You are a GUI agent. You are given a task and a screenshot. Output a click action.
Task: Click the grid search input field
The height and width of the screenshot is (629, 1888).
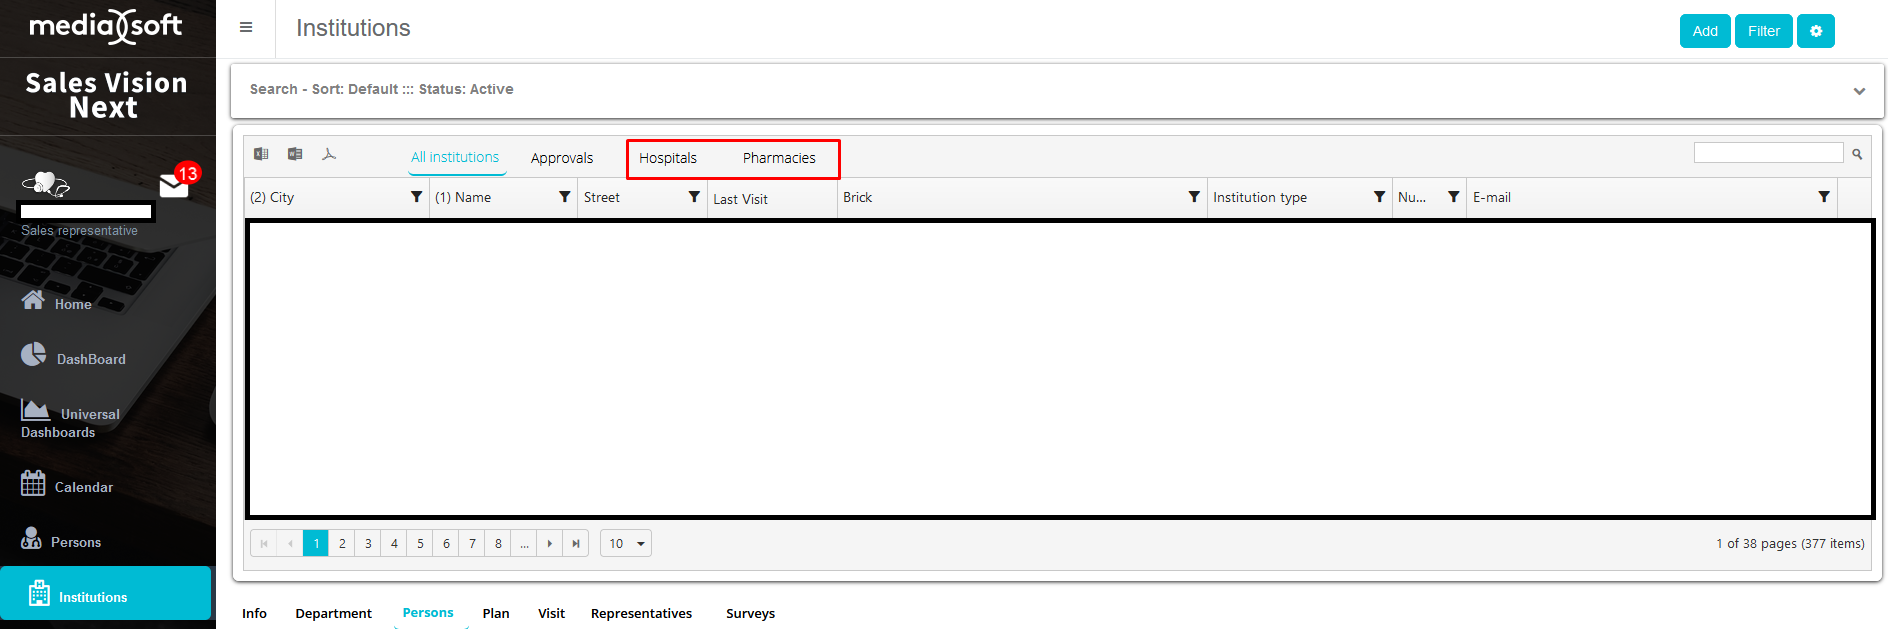(1768, 153)
